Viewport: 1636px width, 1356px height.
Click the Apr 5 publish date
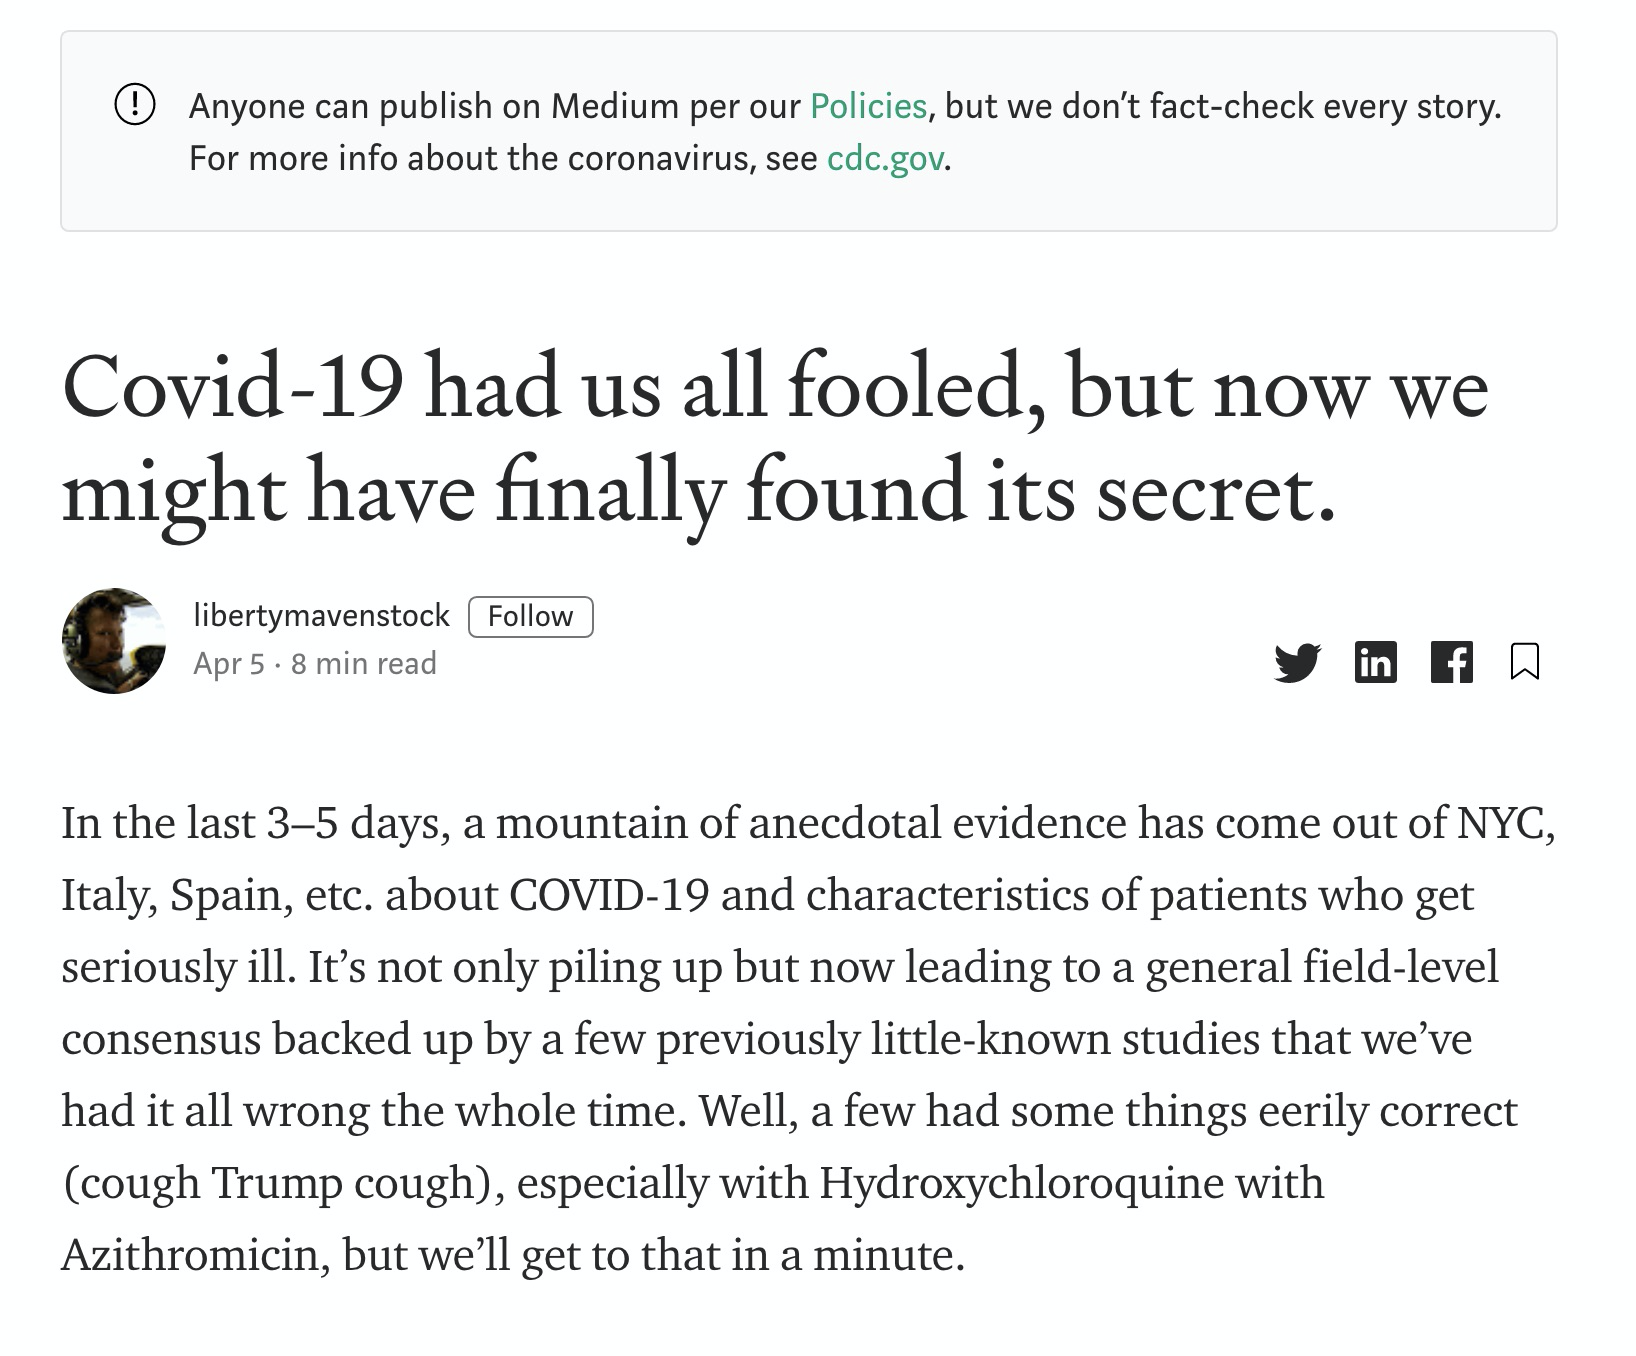click(x=229, y=664)
